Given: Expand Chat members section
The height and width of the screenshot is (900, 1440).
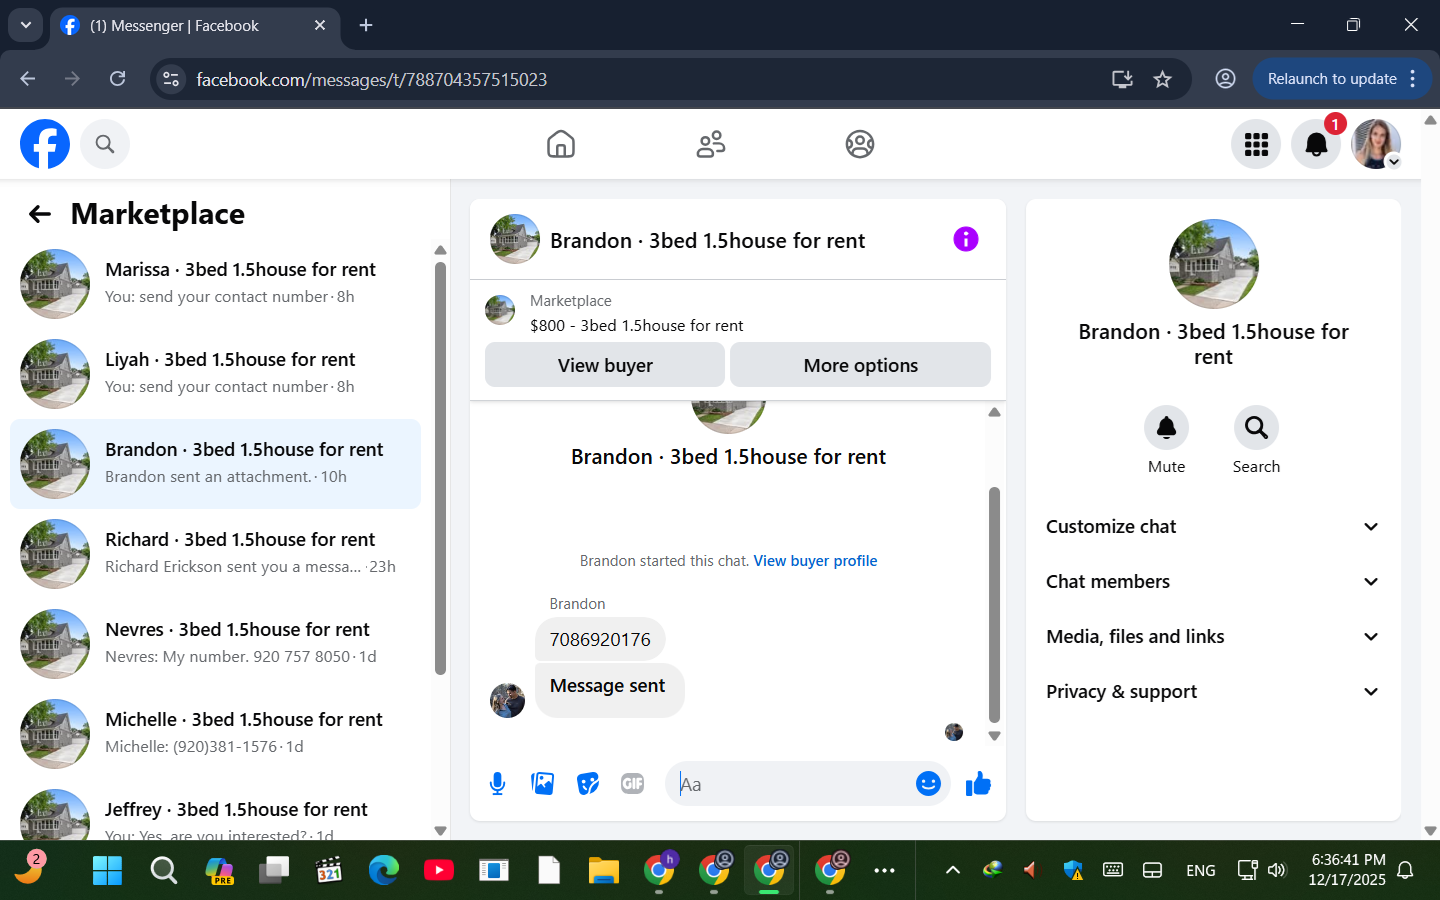Looking at the screenshot, I should (x=1213, y=582).
